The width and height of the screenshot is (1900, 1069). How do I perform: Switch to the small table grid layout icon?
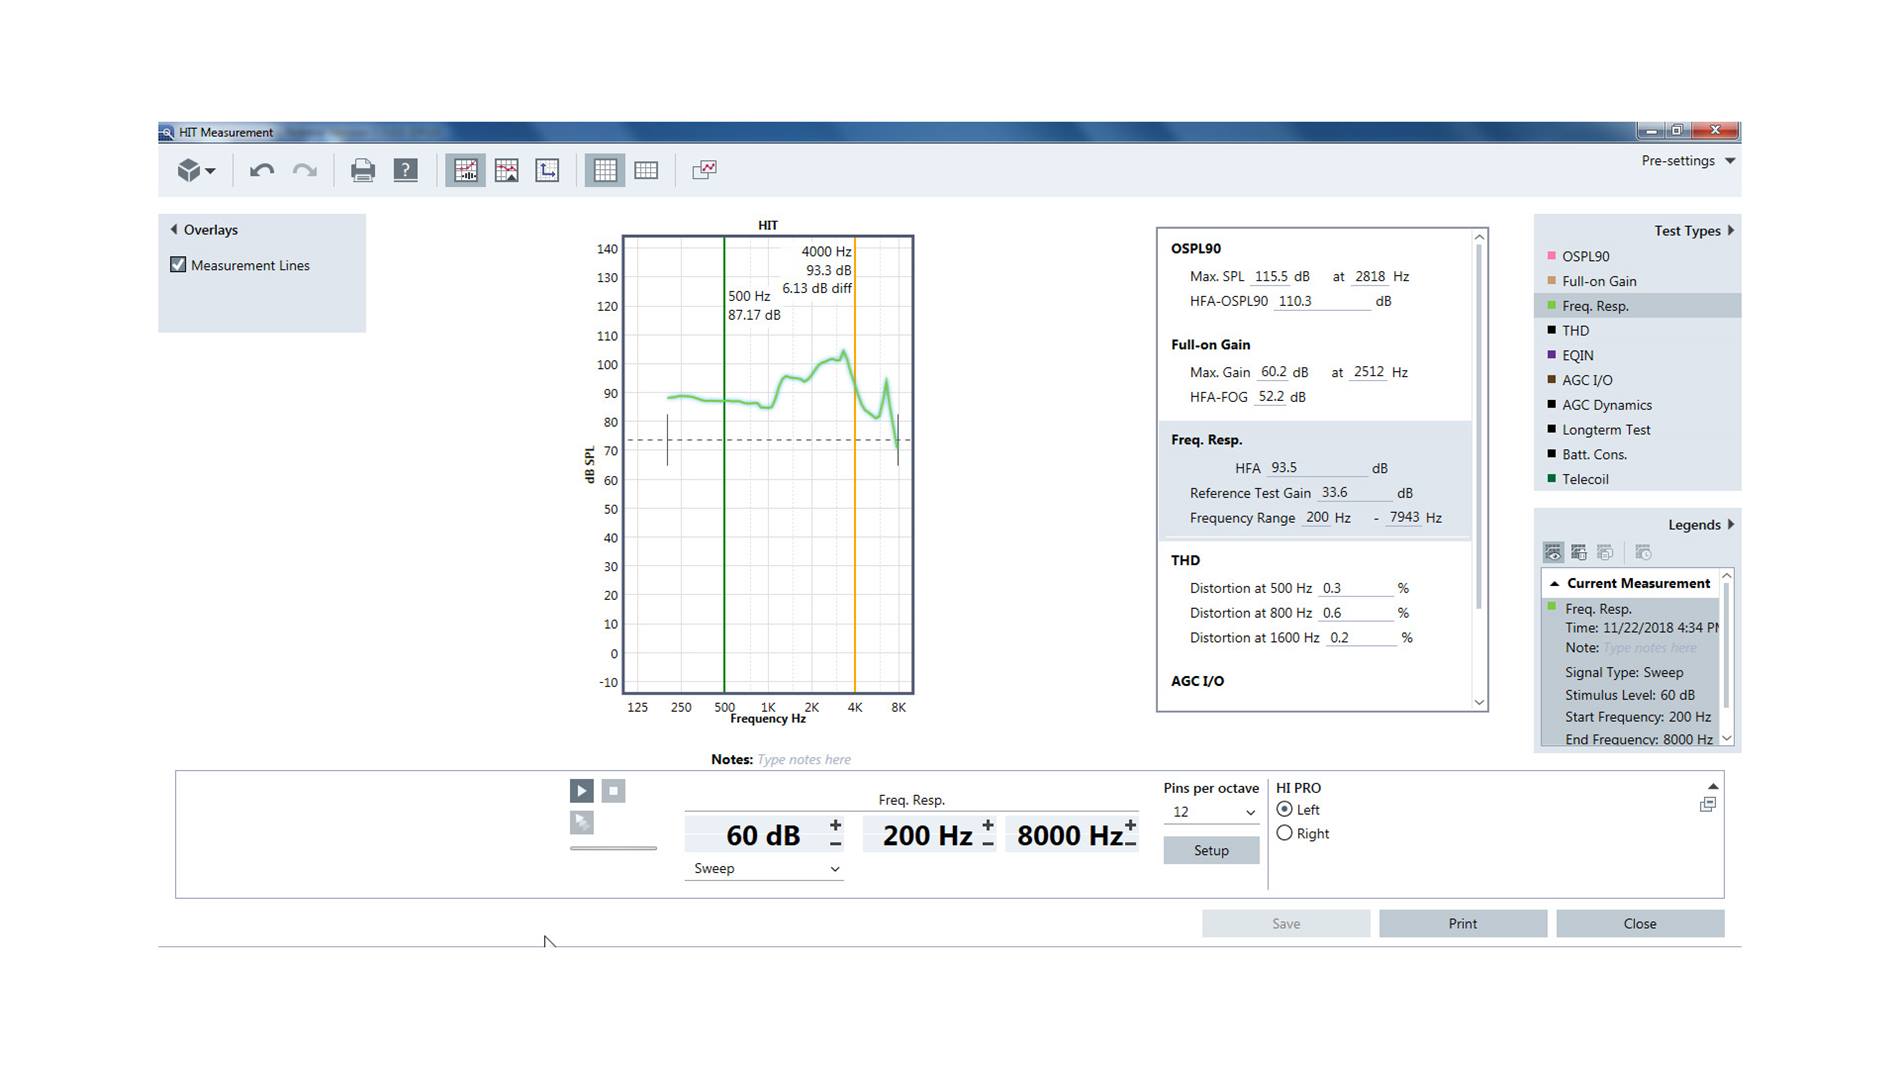coord(646,170)
